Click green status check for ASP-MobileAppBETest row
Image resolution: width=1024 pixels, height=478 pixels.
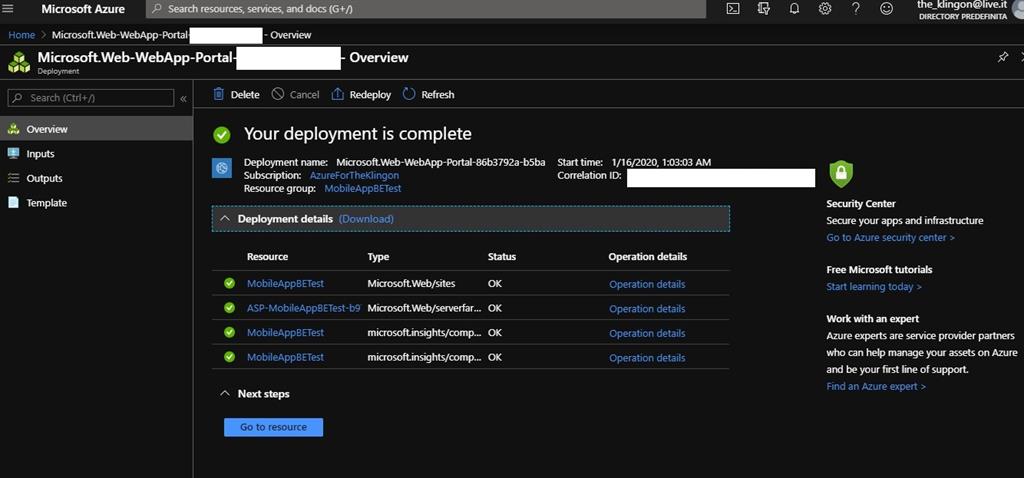229,308
